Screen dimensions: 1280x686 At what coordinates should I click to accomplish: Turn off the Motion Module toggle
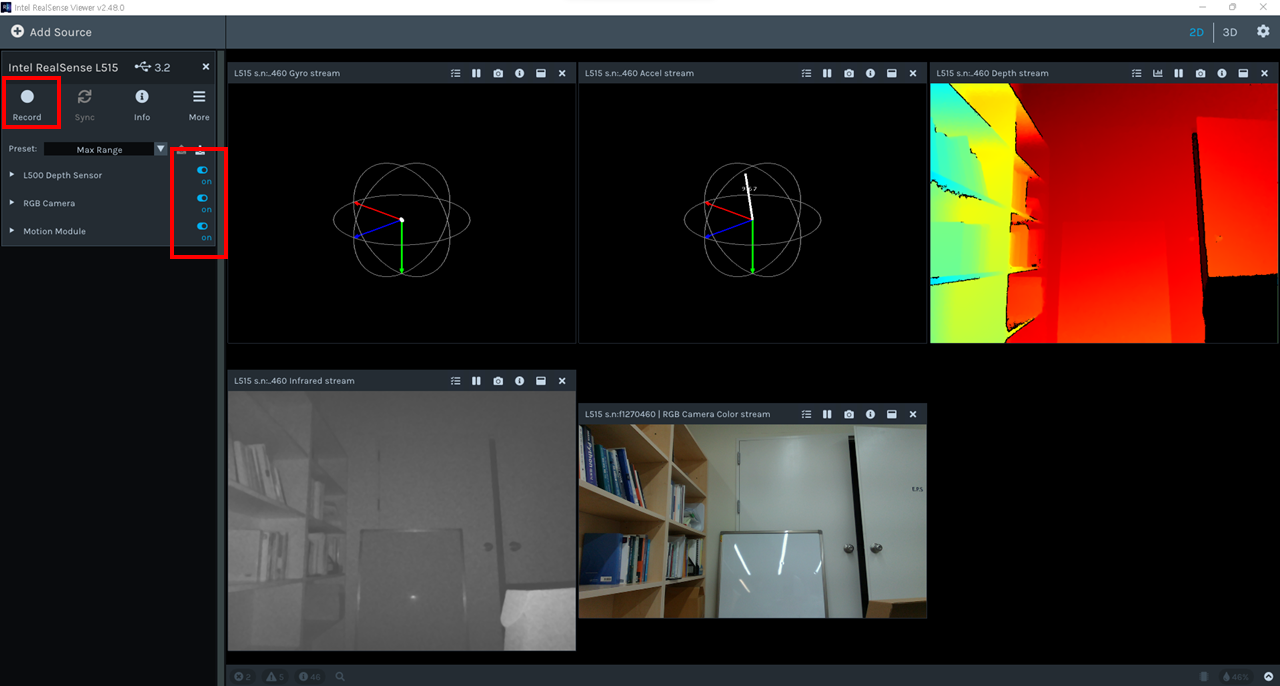203,226
